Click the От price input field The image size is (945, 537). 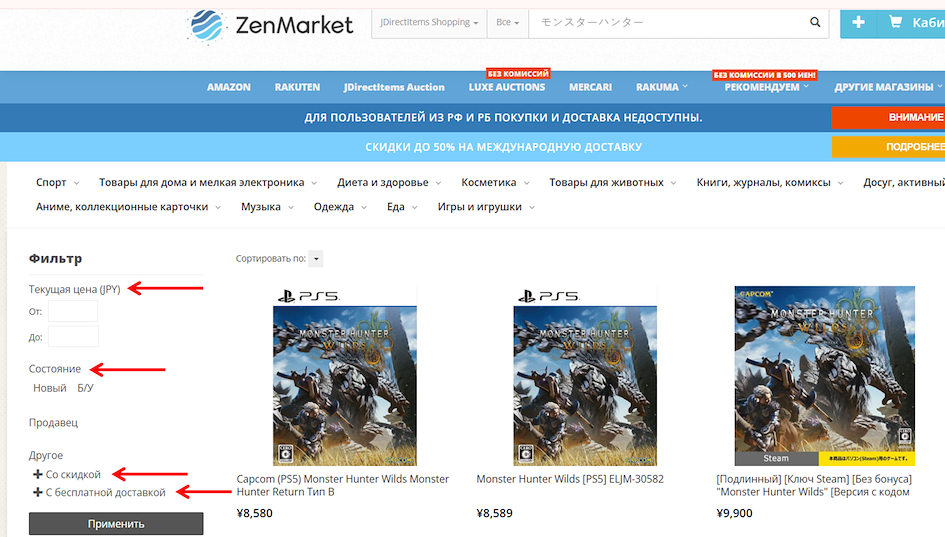73,312
